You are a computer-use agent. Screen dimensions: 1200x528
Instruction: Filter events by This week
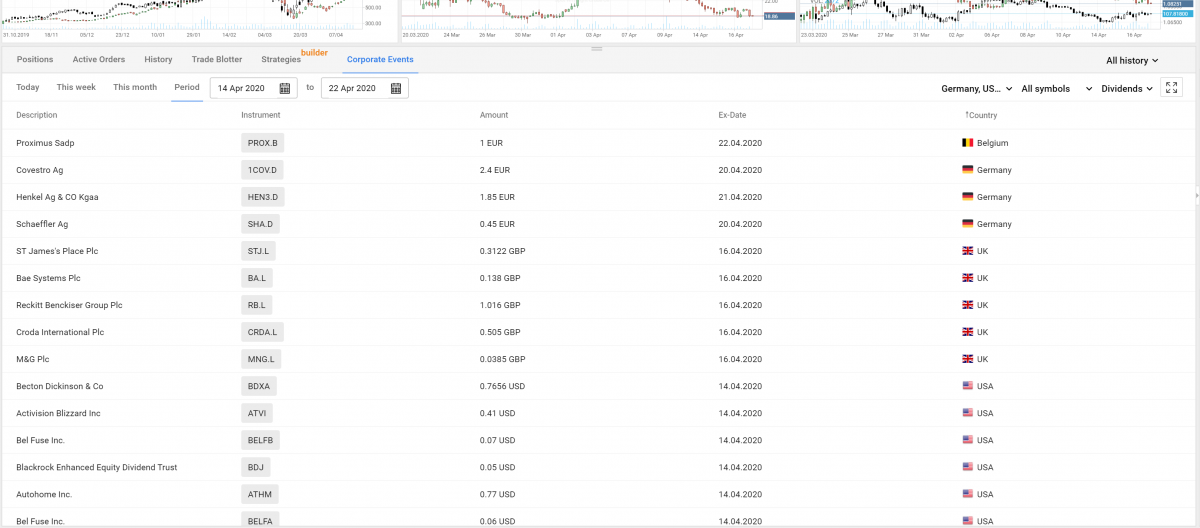pyautogui.click(x=76, y=88)
